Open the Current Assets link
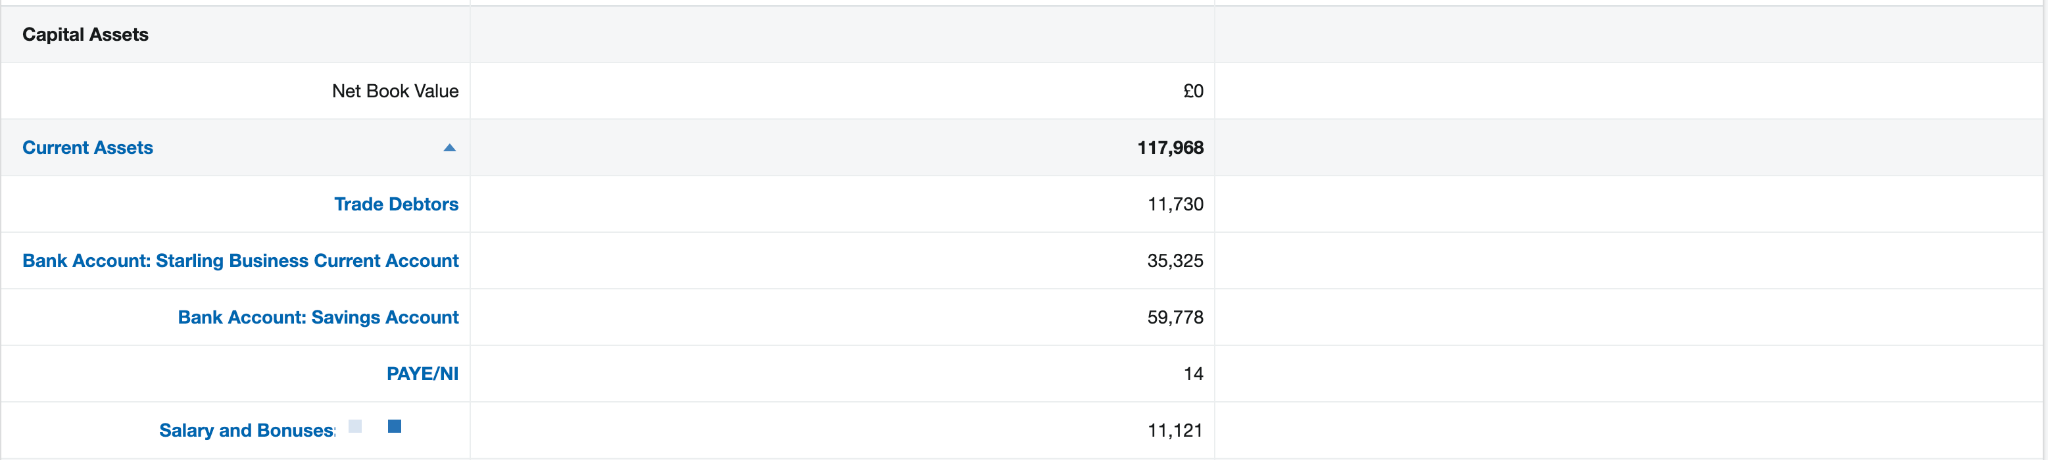Viewport: 2048px width, 460px height. coord(88,147)
